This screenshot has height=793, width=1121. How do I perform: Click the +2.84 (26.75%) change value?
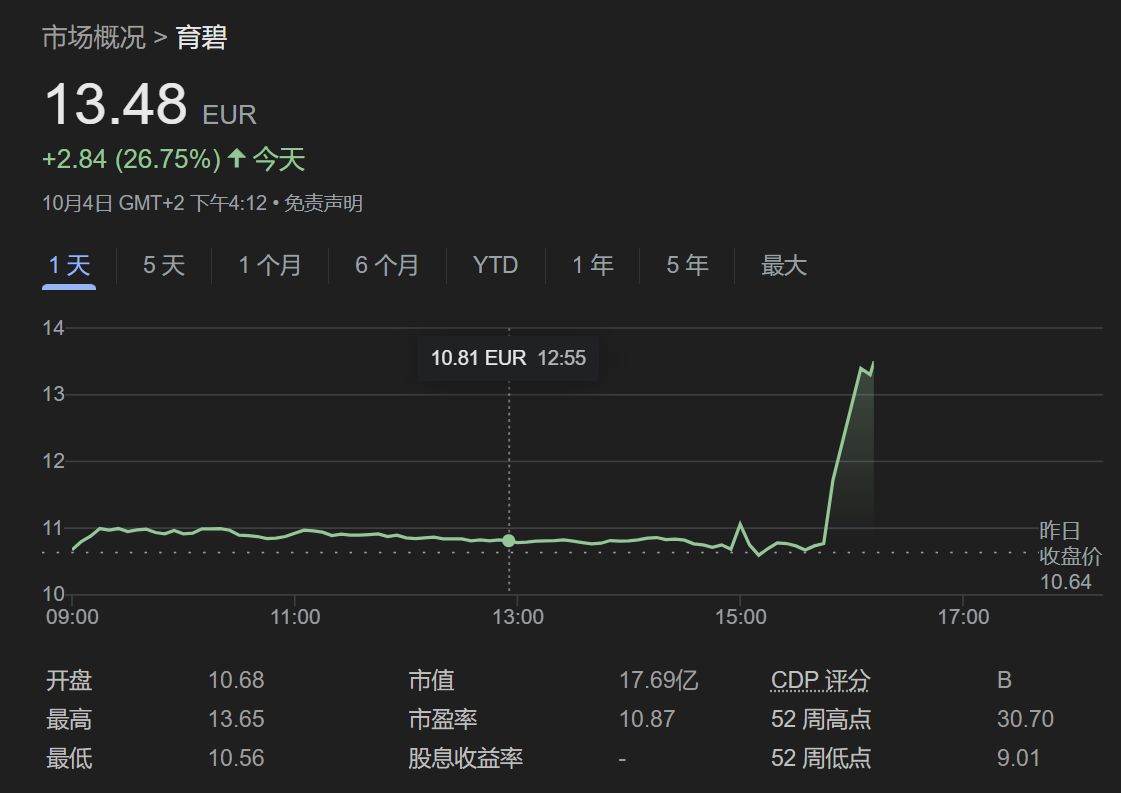(132, 159)
